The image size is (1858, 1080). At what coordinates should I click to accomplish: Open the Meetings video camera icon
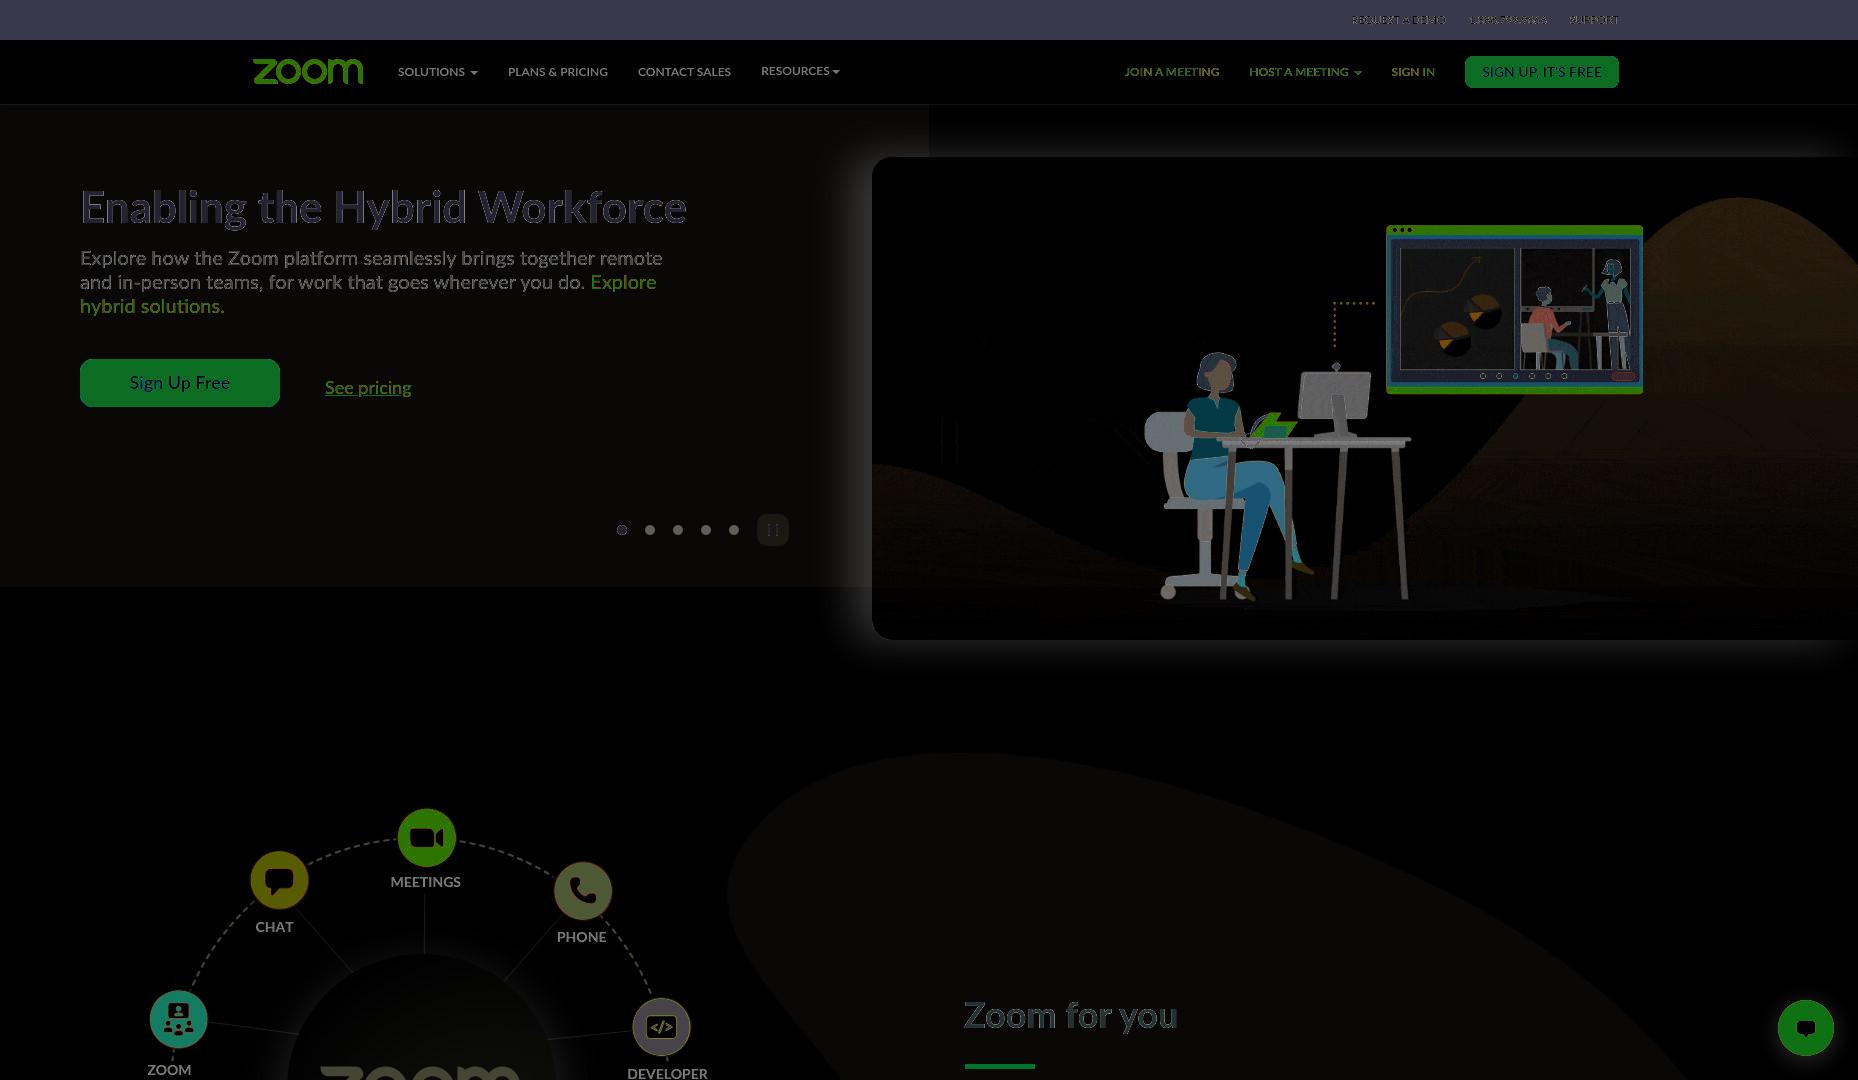pos(427,838)
